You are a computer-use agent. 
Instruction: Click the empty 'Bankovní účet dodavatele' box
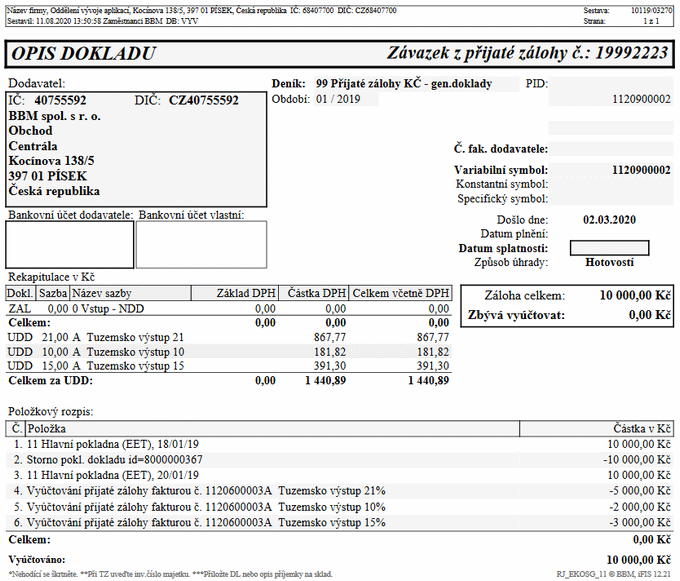70,245
